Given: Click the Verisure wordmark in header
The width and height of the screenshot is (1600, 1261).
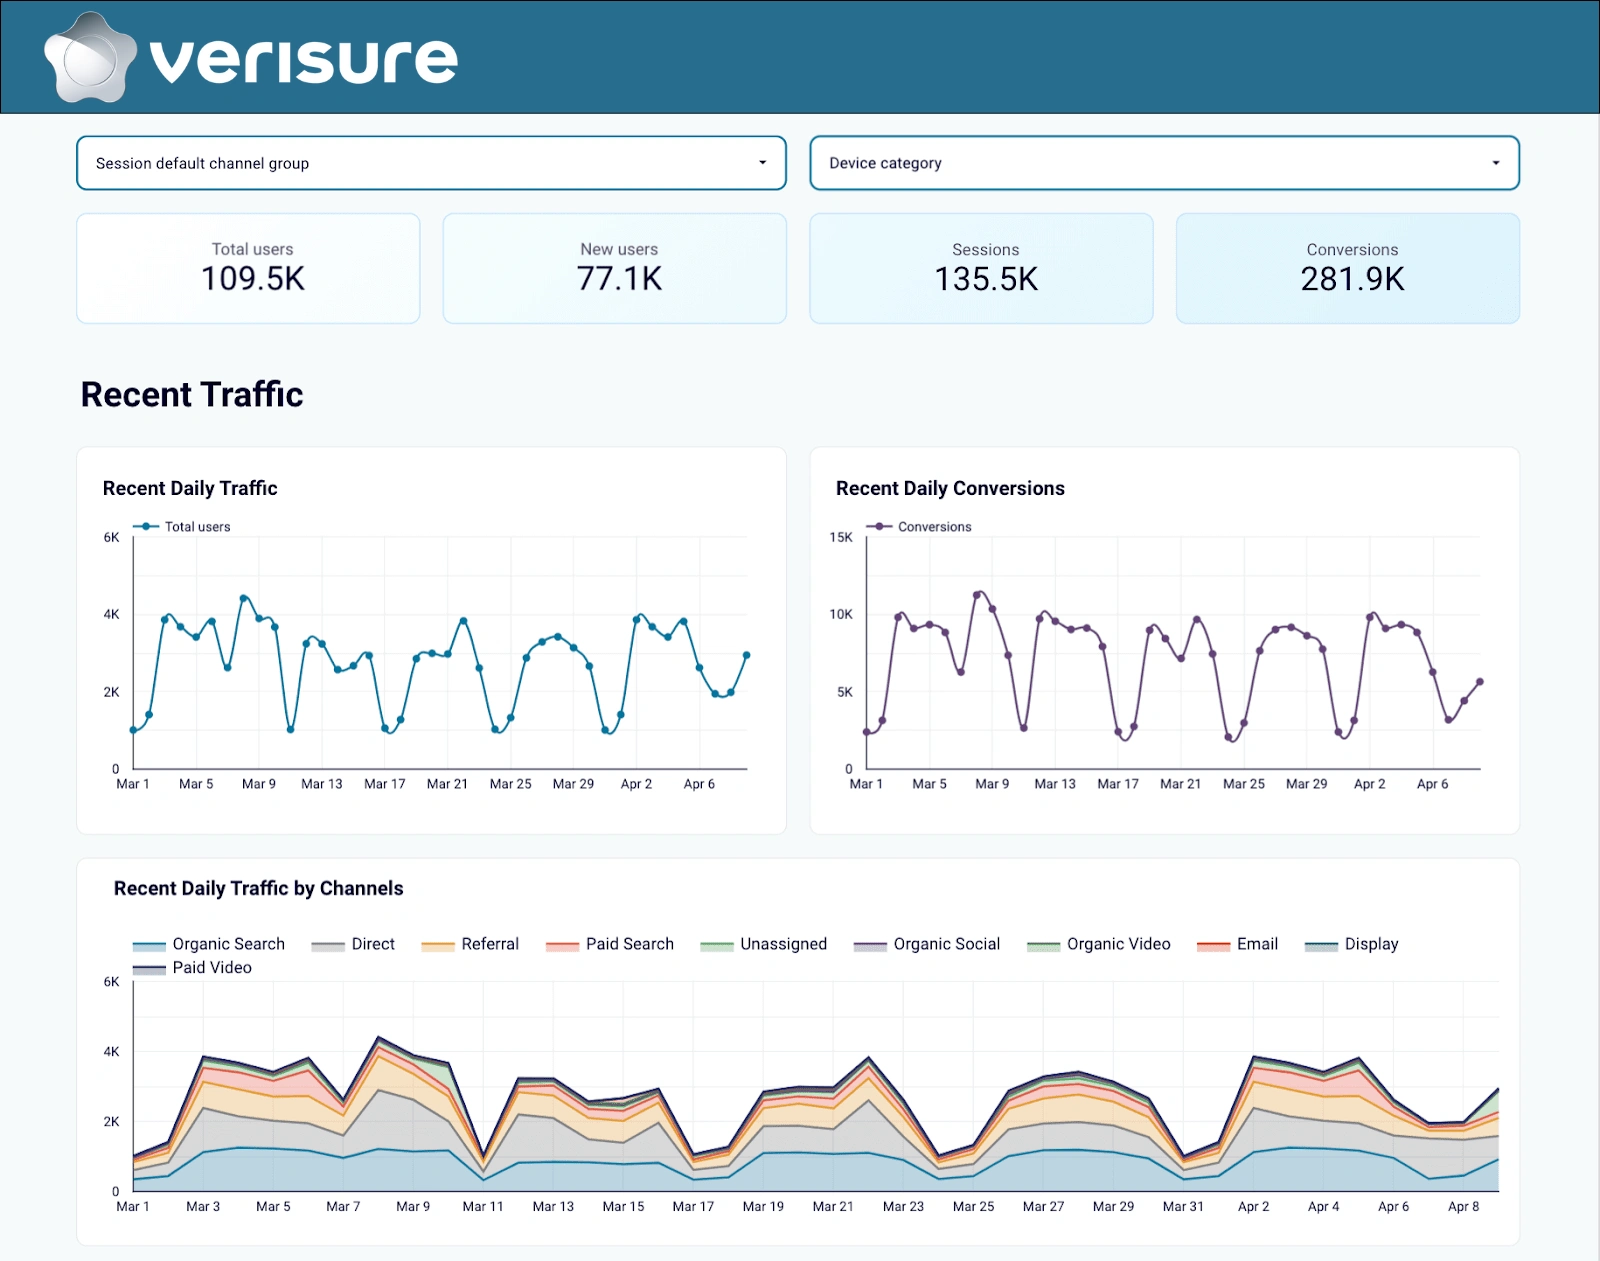Looking at the screenshot, I should coord(304,60).
